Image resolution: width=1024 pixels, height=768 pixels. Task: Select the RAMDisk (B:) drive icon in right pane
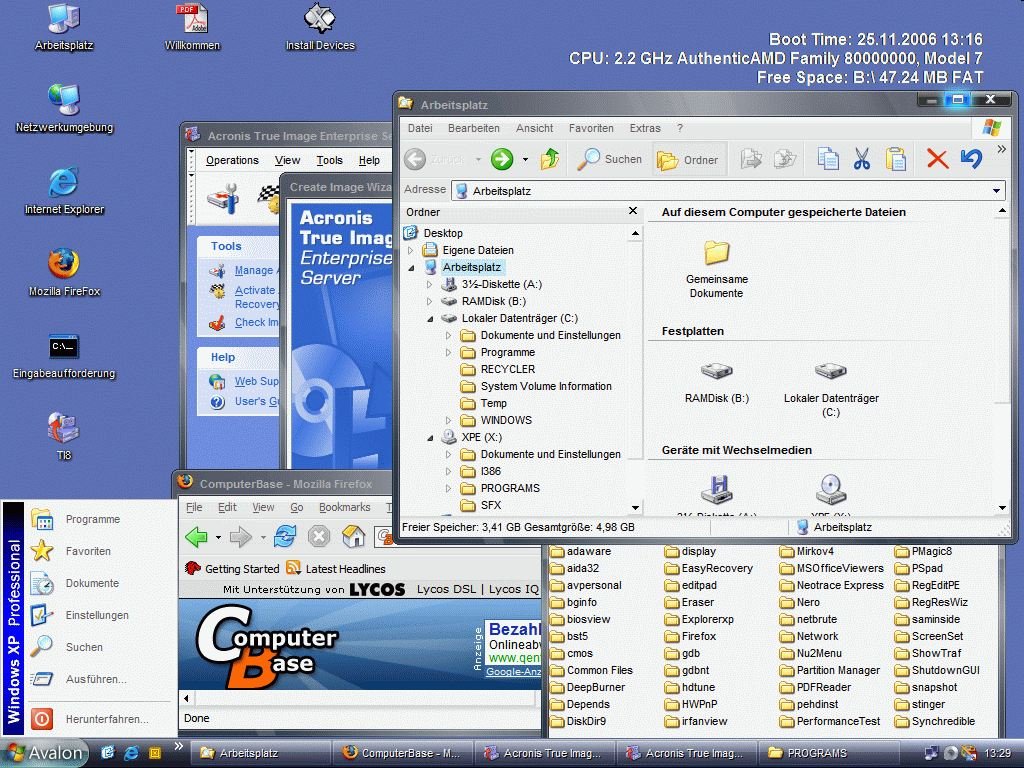[716, 383]
